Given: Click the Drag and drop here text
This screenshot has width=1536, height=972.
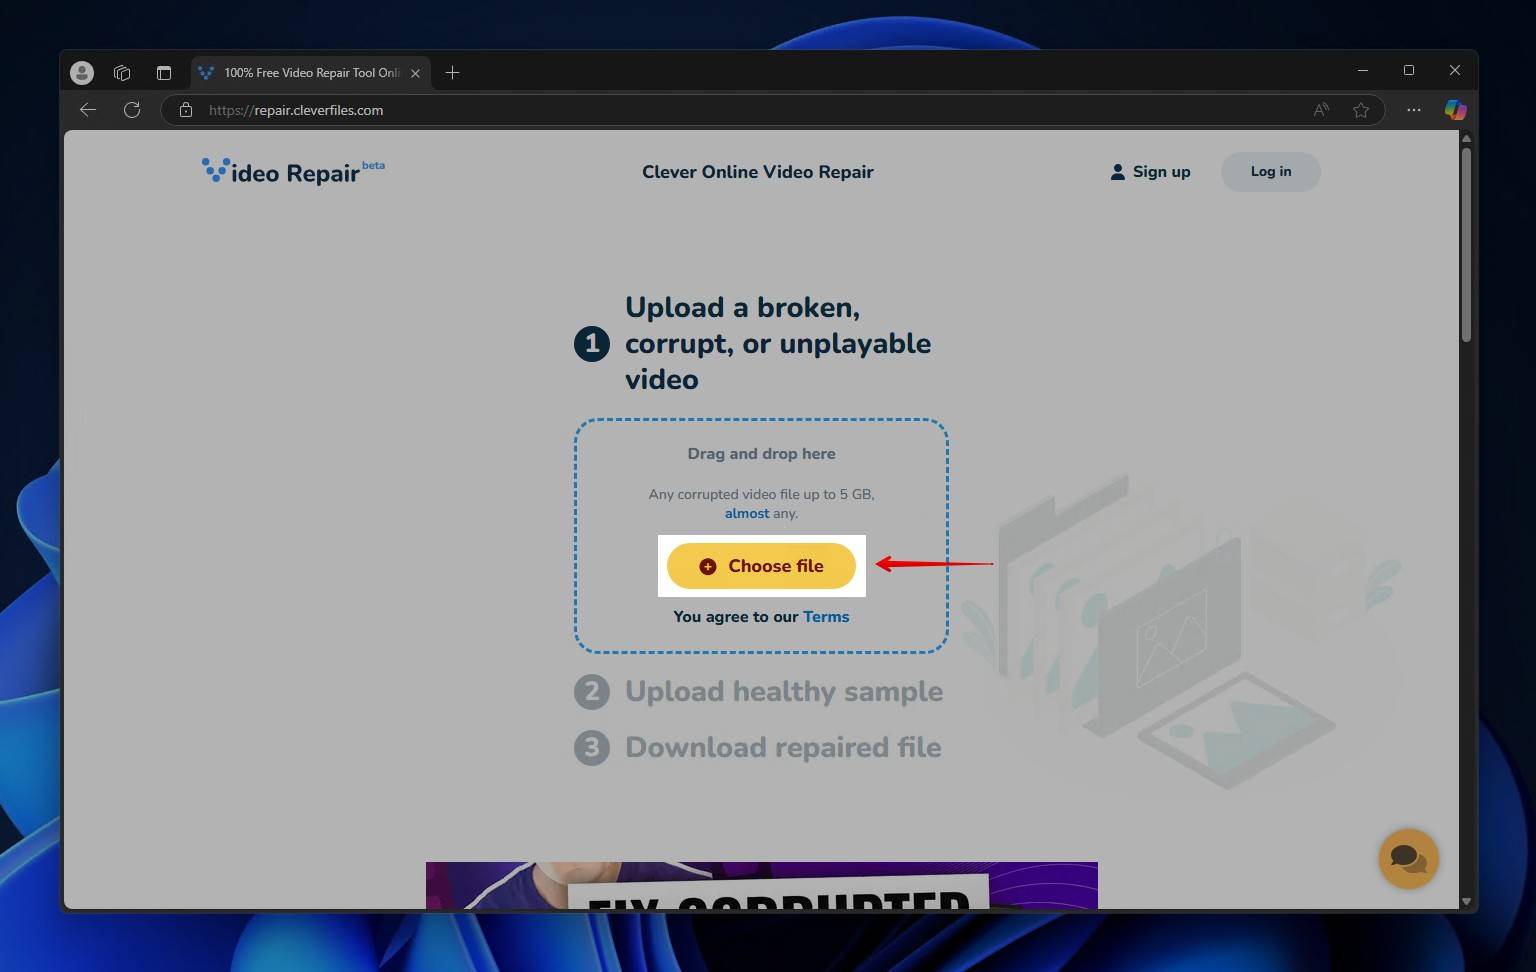Looking at the screenshot, I should pyautogui.click(x=761, y=454).
